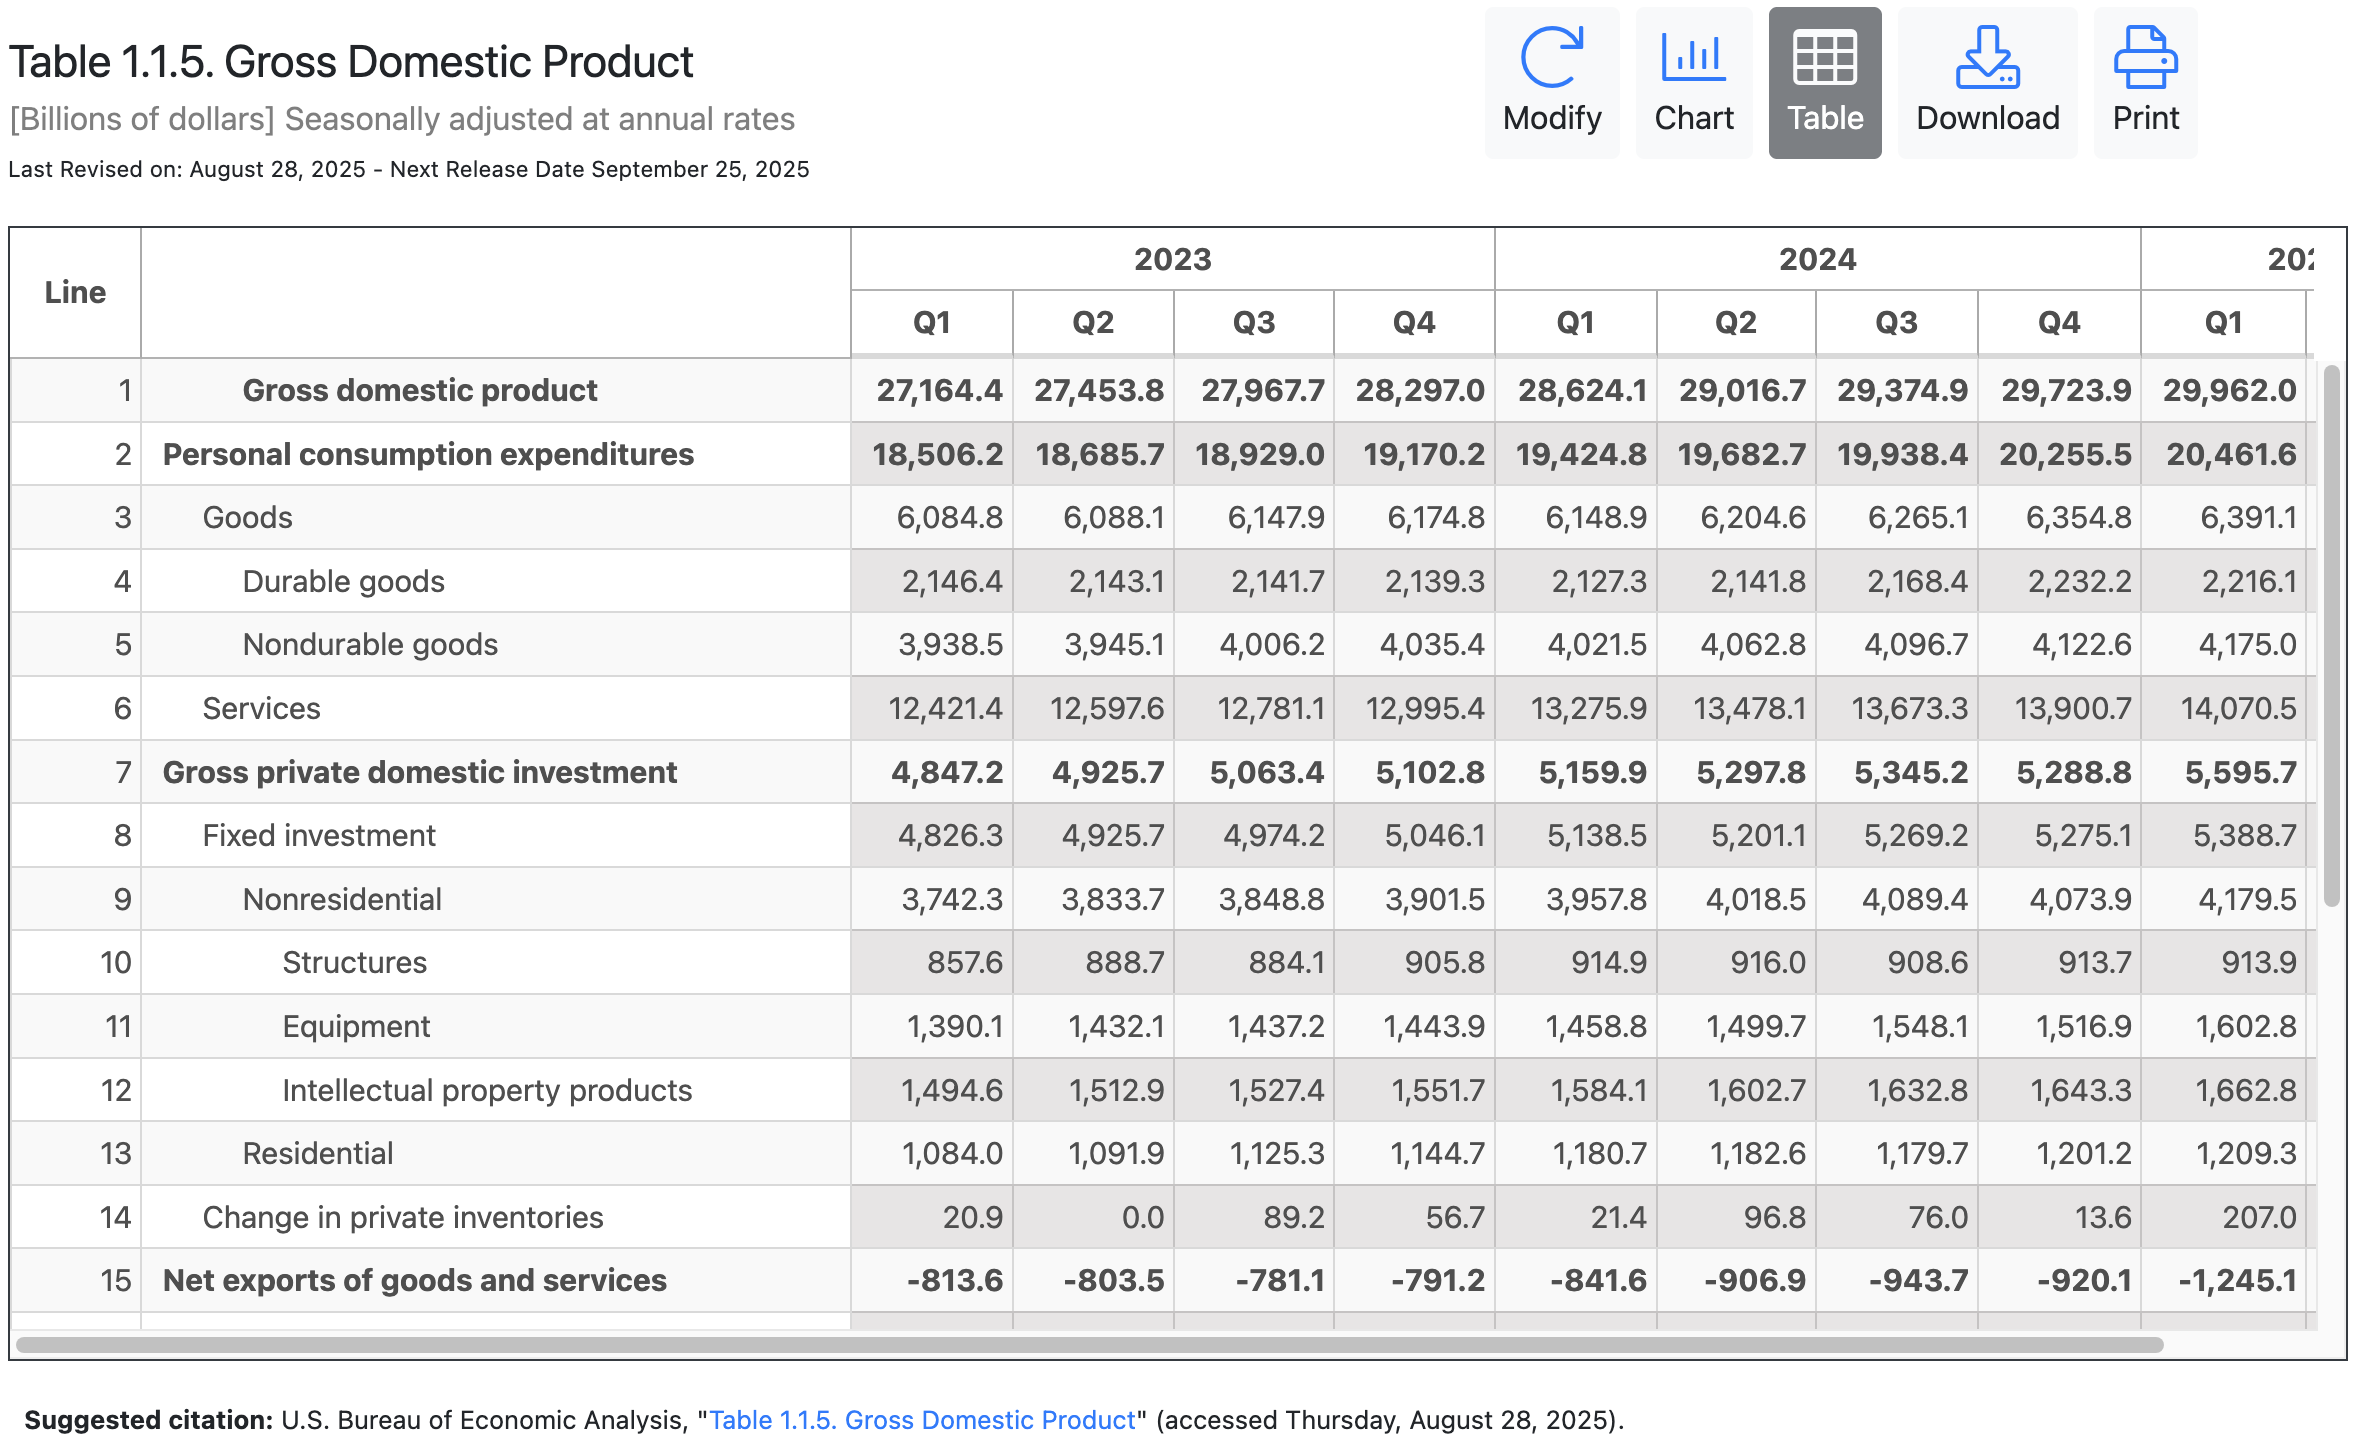2362x1456 pixels.
Task: Select the Table grid icon
Action: [x=1824, y=58]
